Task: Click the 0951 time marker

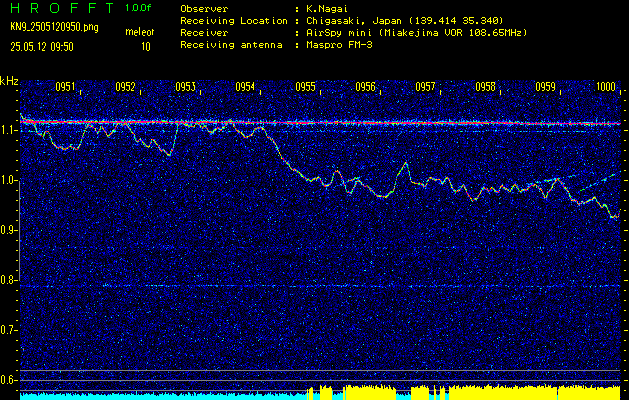Action: (x=65, y=87)
